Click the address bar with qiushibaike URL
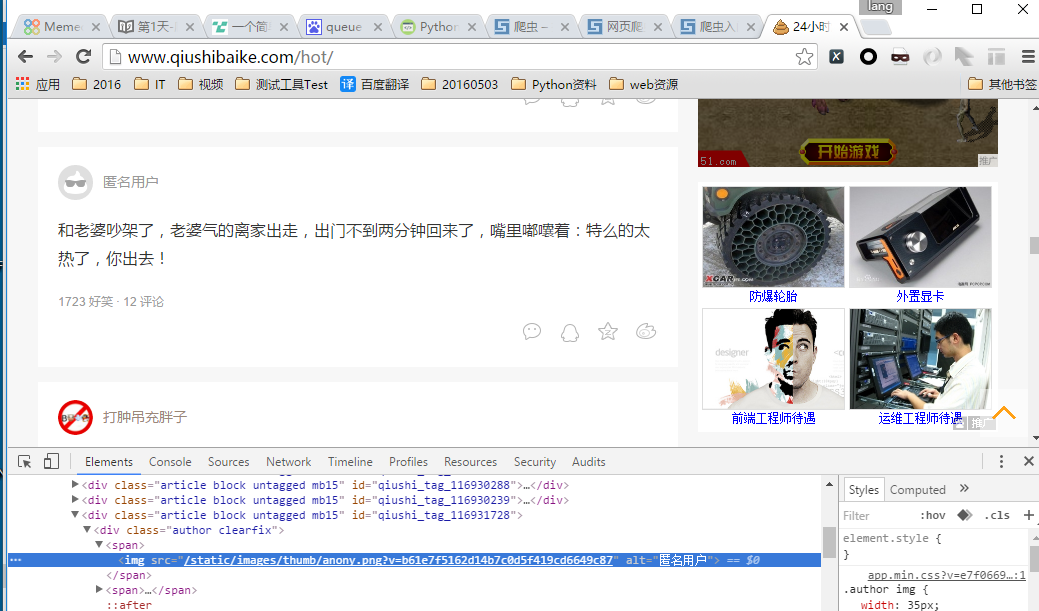The height and width of the screenshot is (611, 1039). [450, 57]
